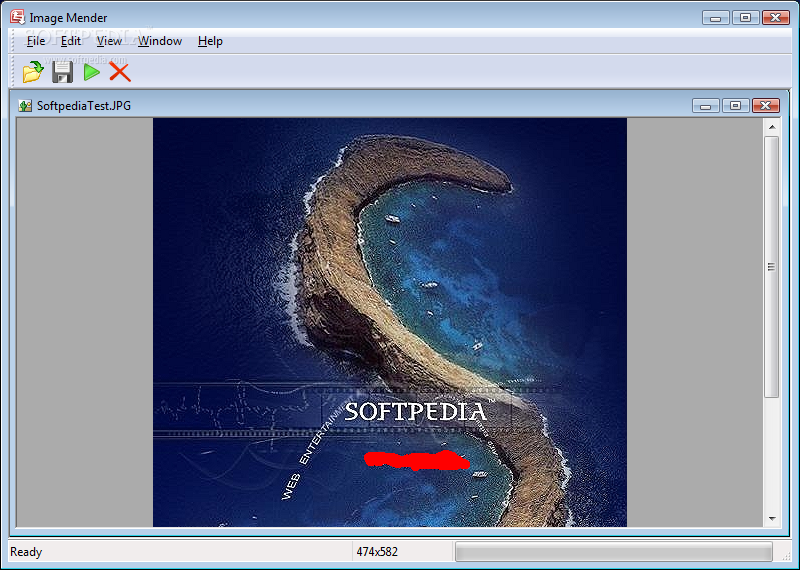Click the vertical scrollbar thumb
The image size is (800, 570).
coord(772,267)
